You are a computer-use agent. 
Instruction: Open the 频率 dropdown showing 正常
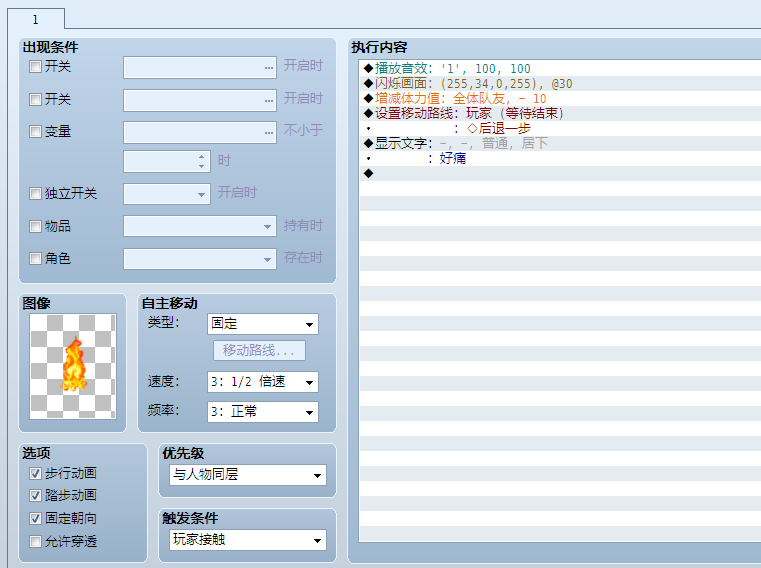(263, 412)
